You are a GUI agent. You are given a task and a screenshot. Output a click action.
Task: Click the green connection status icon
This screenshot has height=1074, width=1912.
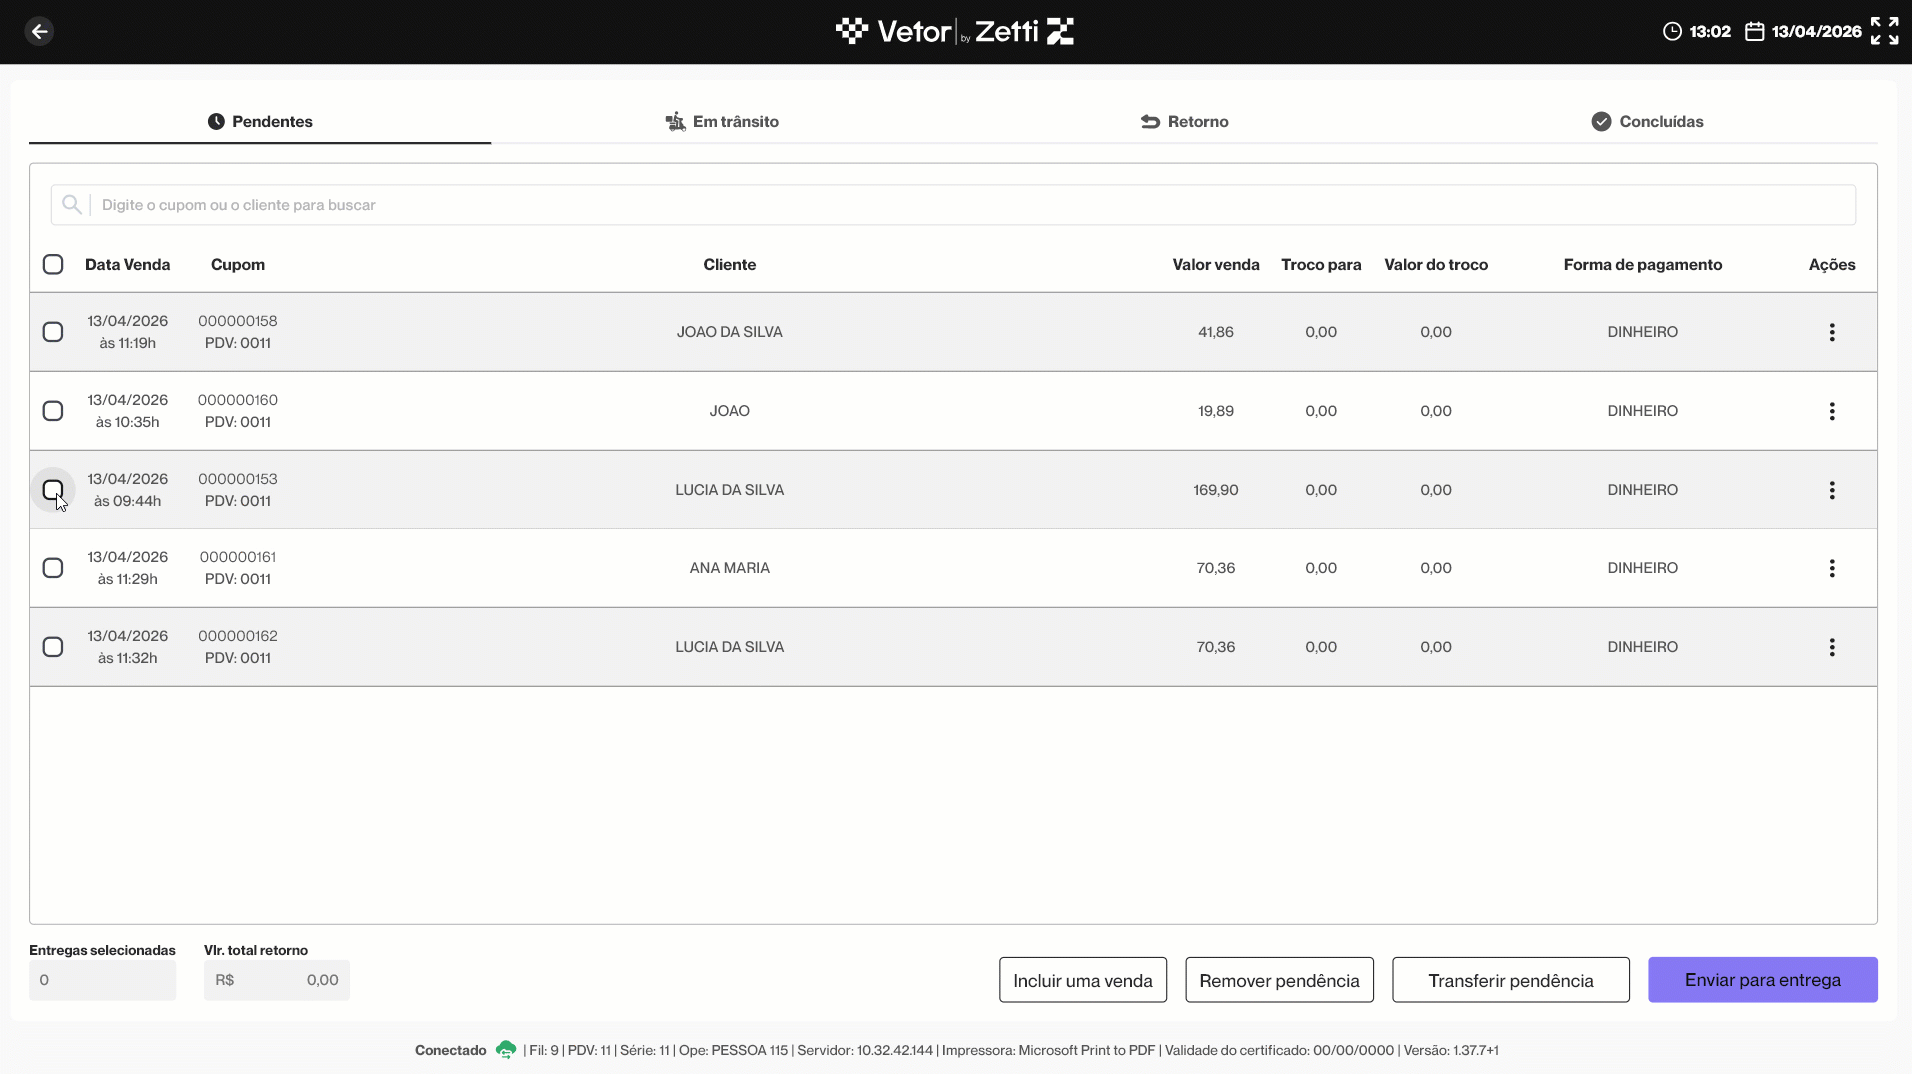(506, 1050)
